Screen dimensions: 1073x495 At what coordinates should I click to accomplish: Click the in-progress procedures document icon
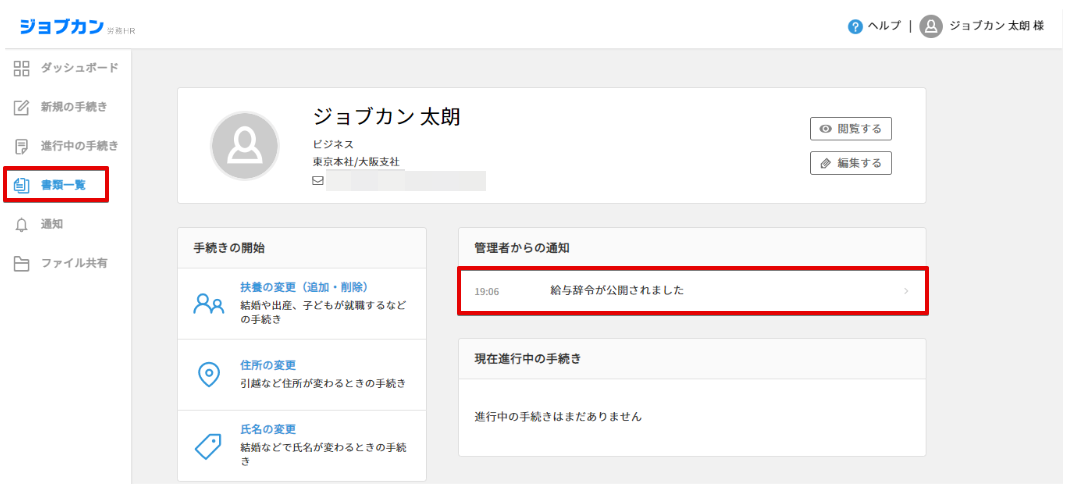pyautogui.click(x=22, y=146)
